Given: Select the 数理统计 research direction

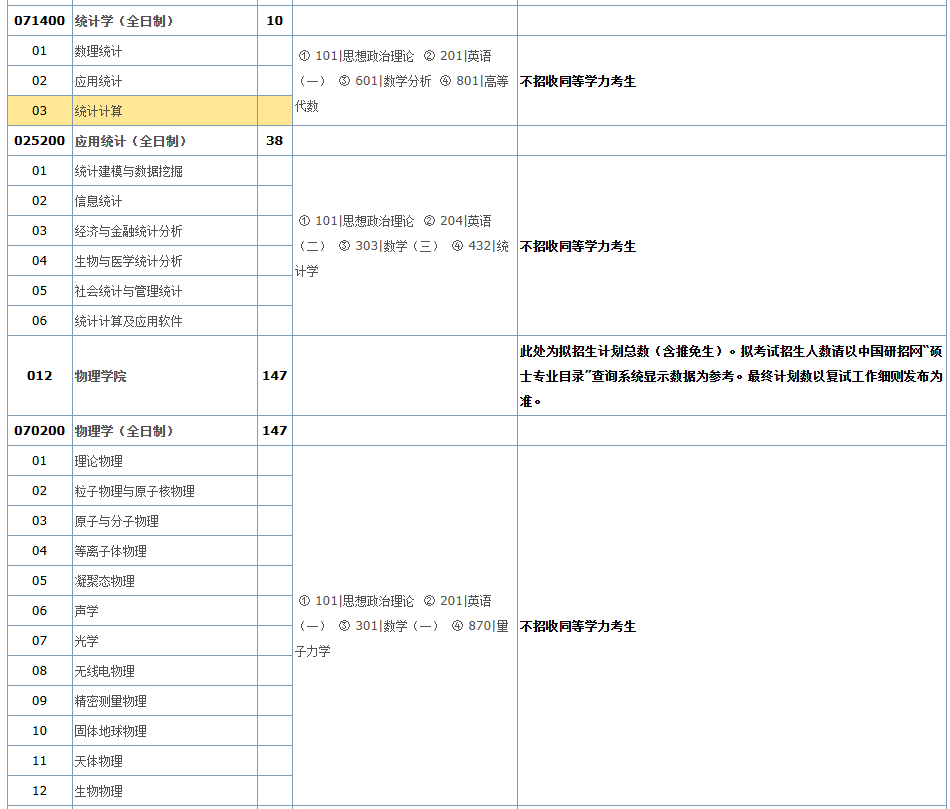Looking at the screenshot, I should point(98,51).
